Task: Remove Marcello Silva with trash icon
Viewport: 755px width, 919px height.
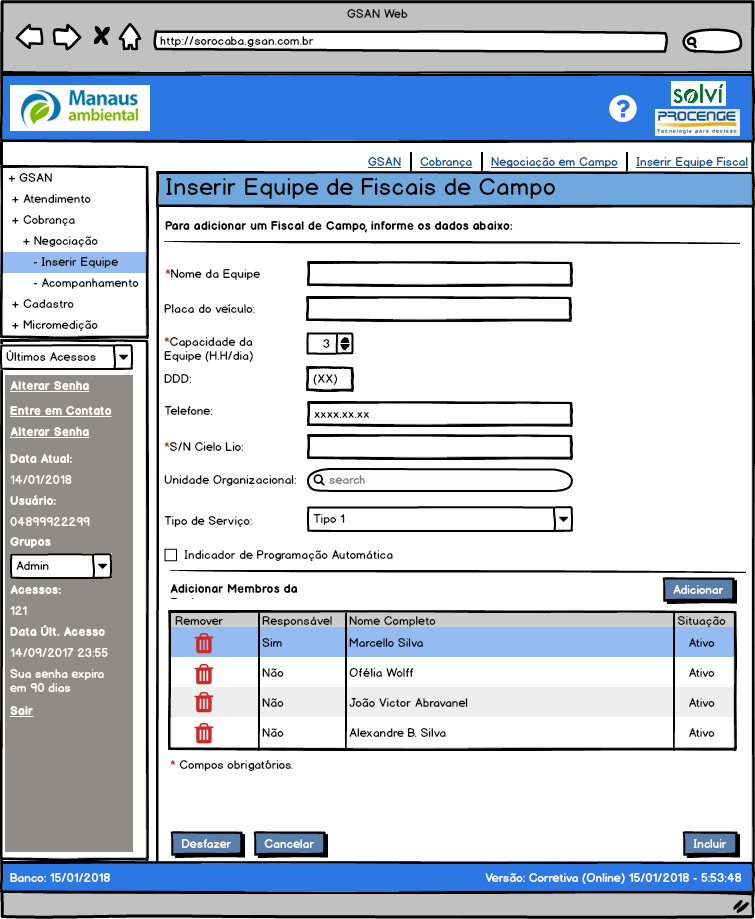Action: tap(204, 643)
